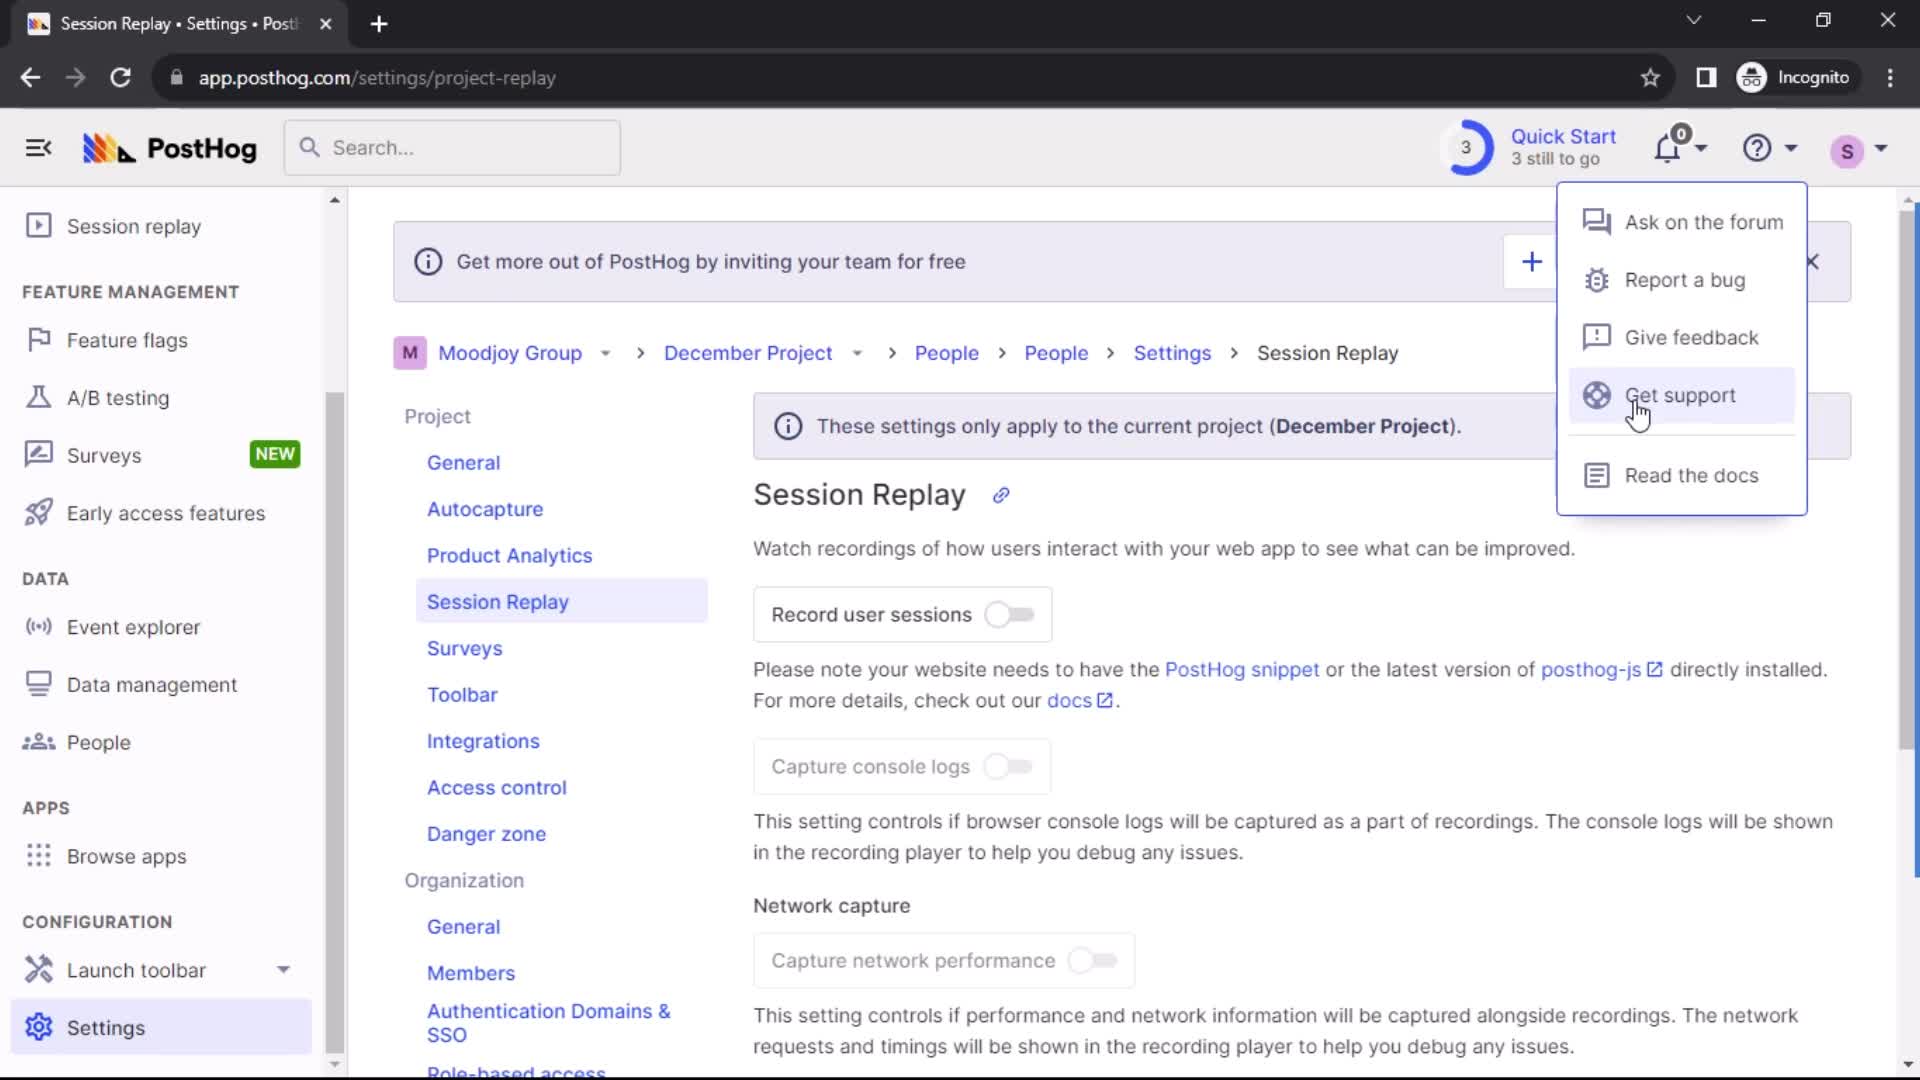
Task: Toggle Capture console logs switch
Action: click(1008, 767)
